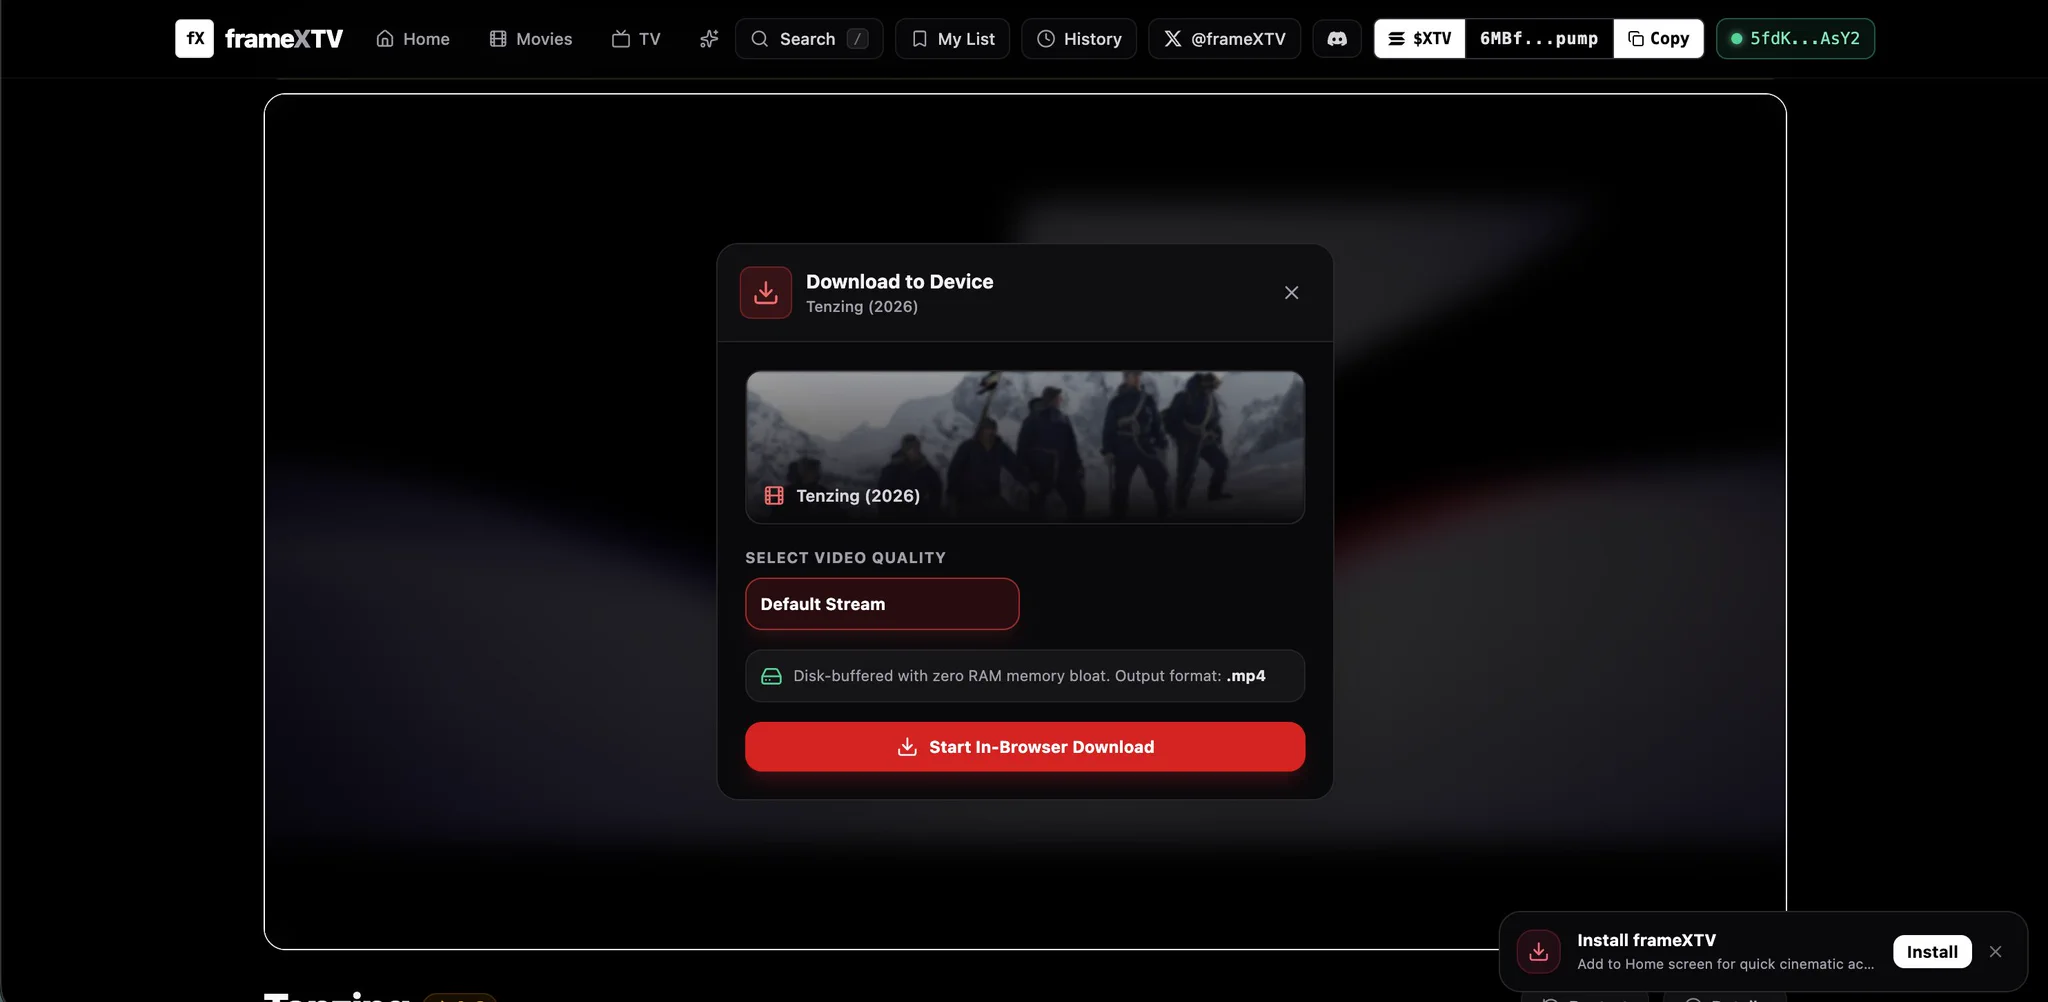The width and height of the screenshot is (2048, 1002).
Task: Install the frameXTV app
Action: (1932, 952)
